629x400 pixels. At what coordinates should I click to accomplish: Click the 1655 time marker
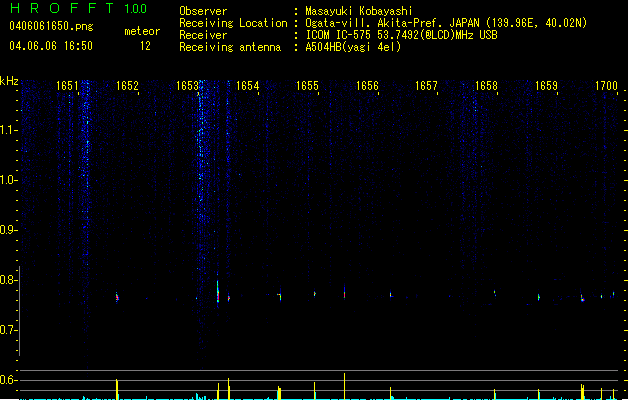307,86
